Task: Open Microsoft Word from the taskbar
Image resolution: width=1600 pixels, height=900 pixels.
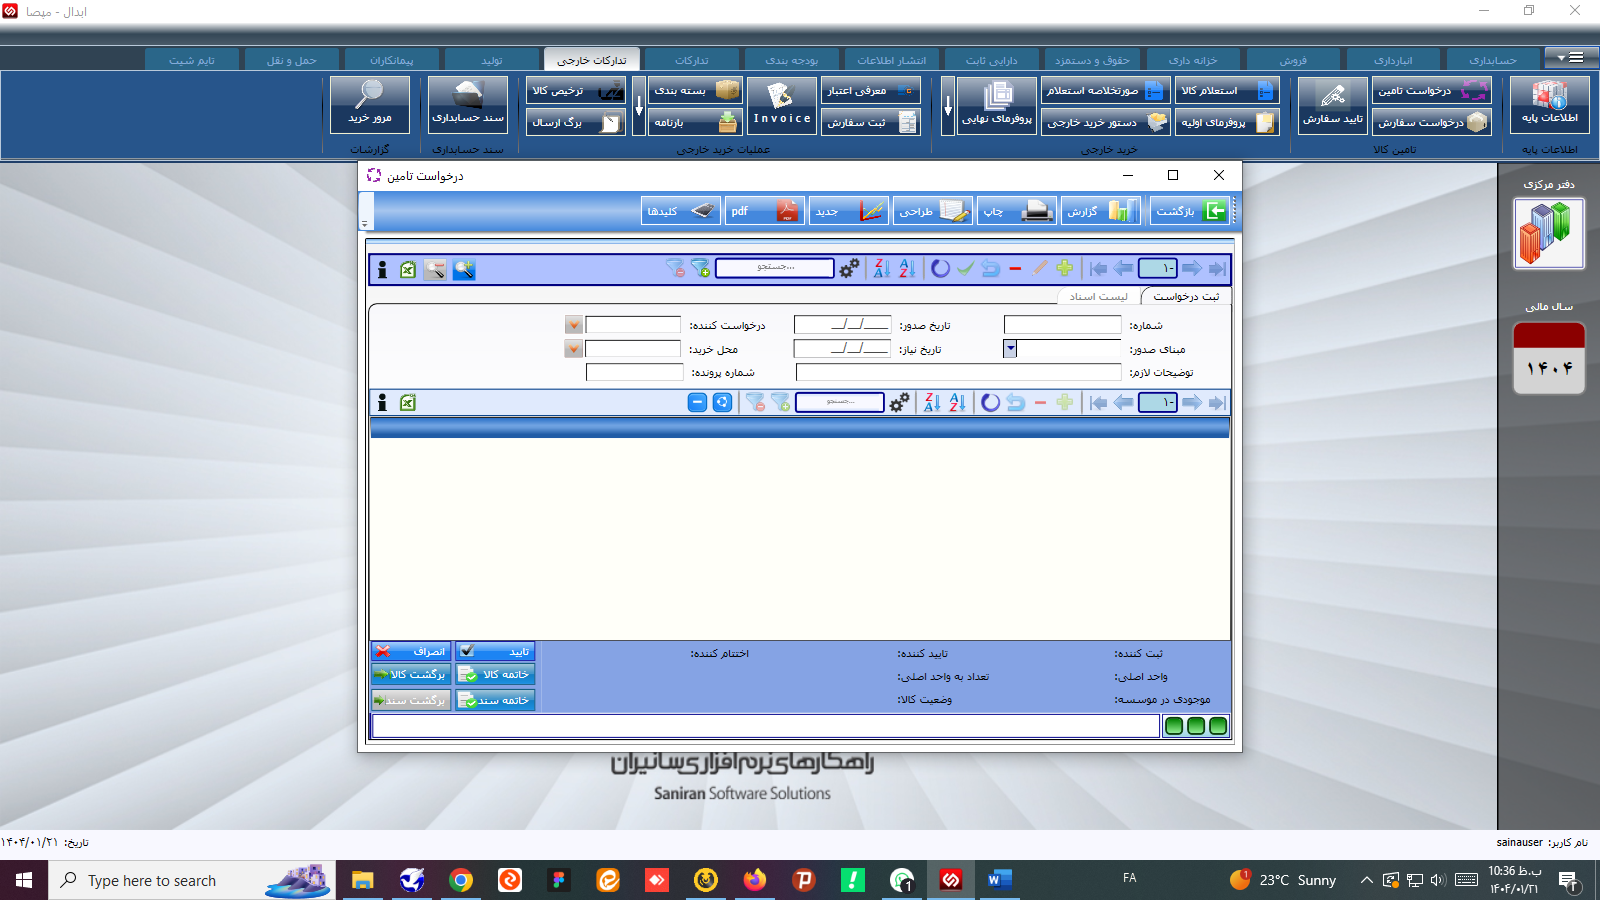Action: [999, 881]
